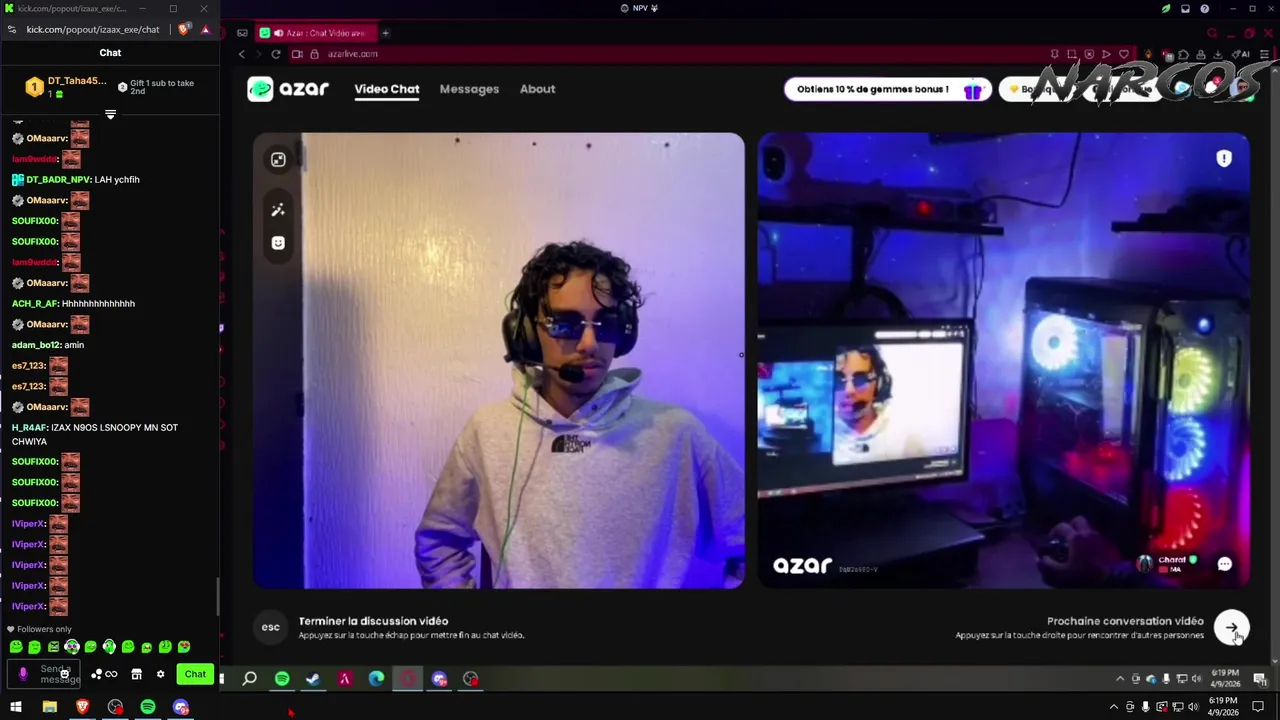Open Spotify from the streamed taskbar

282,679
